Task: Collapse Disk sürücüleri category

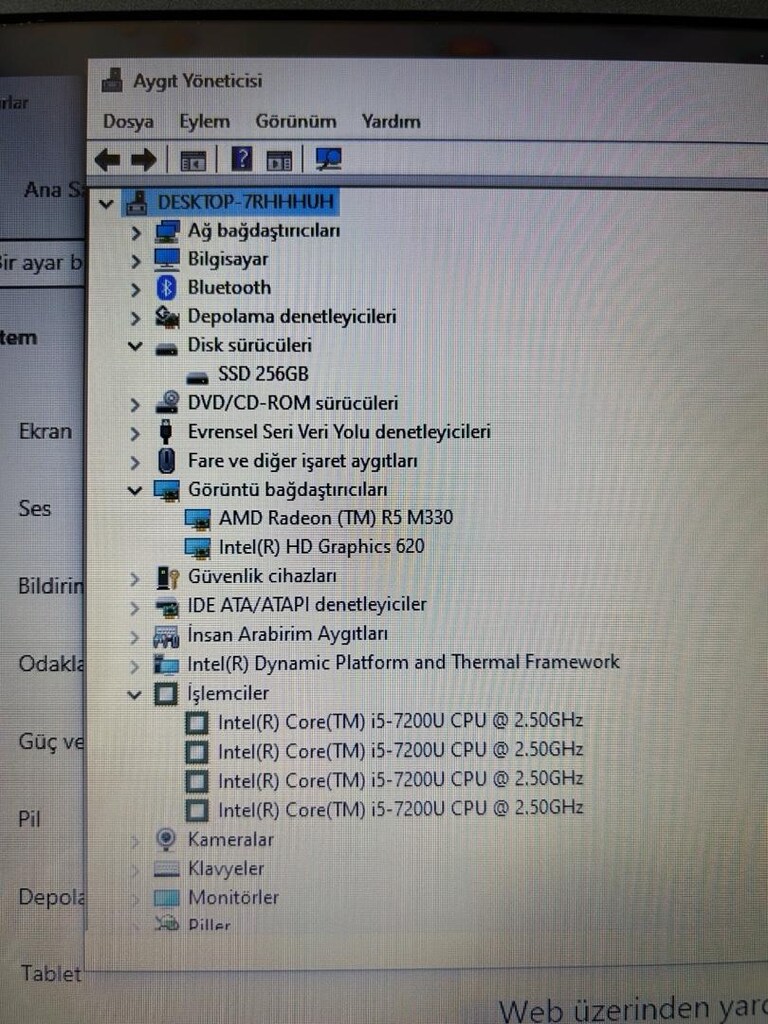Action: click(135, 346)
